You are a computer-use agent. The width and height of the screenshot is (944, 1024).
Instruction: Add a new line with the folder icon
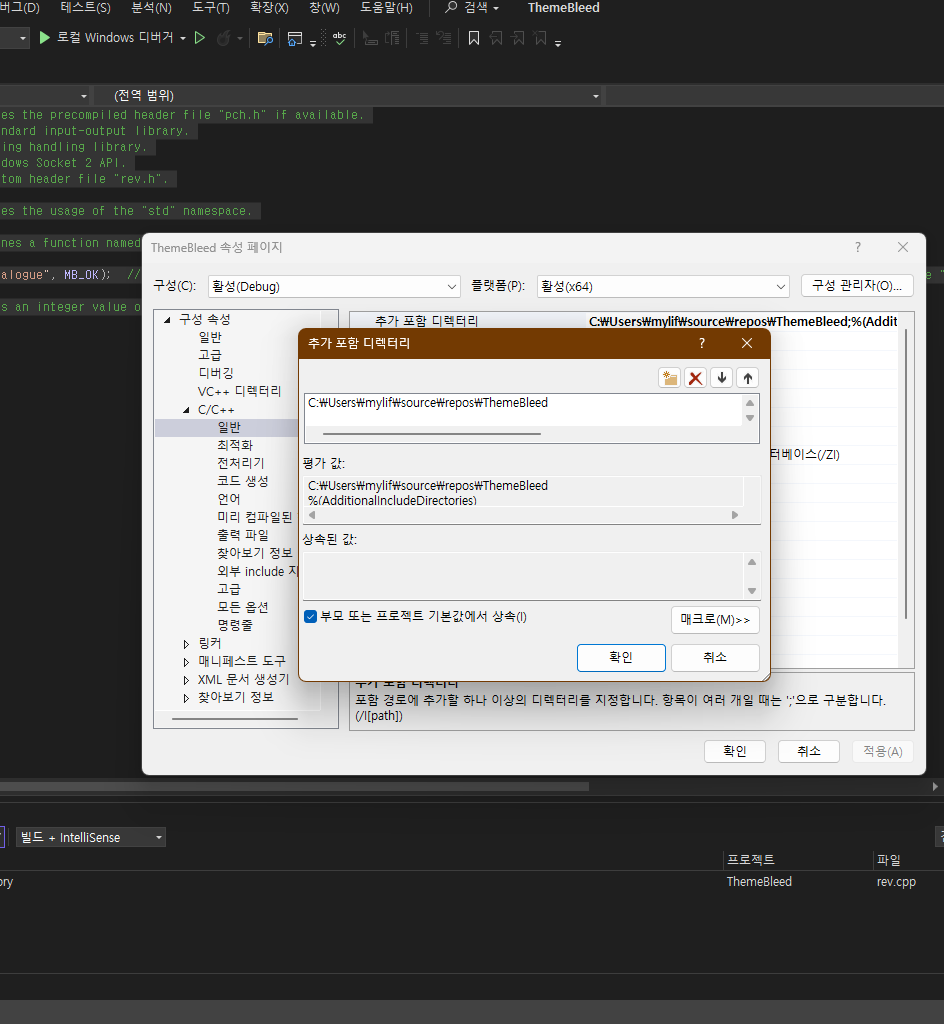click(x=670, y=377)
